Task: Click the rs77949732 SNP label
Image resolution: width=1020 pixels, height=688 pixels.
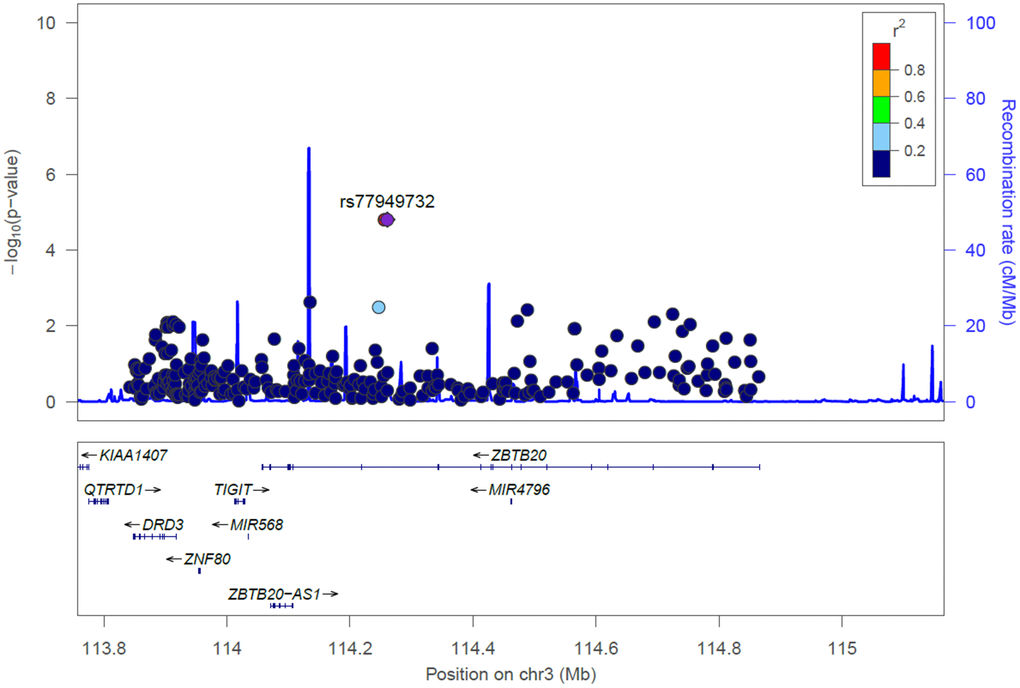Action: point(387,201)
